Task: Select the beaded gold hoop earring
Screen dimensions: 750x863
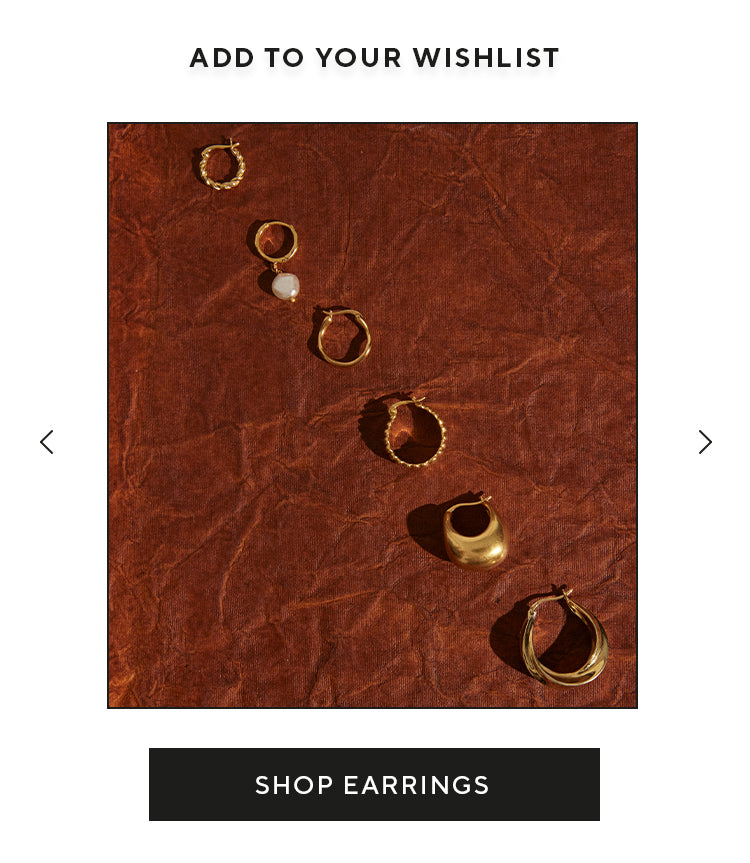Action: point(415,432)
